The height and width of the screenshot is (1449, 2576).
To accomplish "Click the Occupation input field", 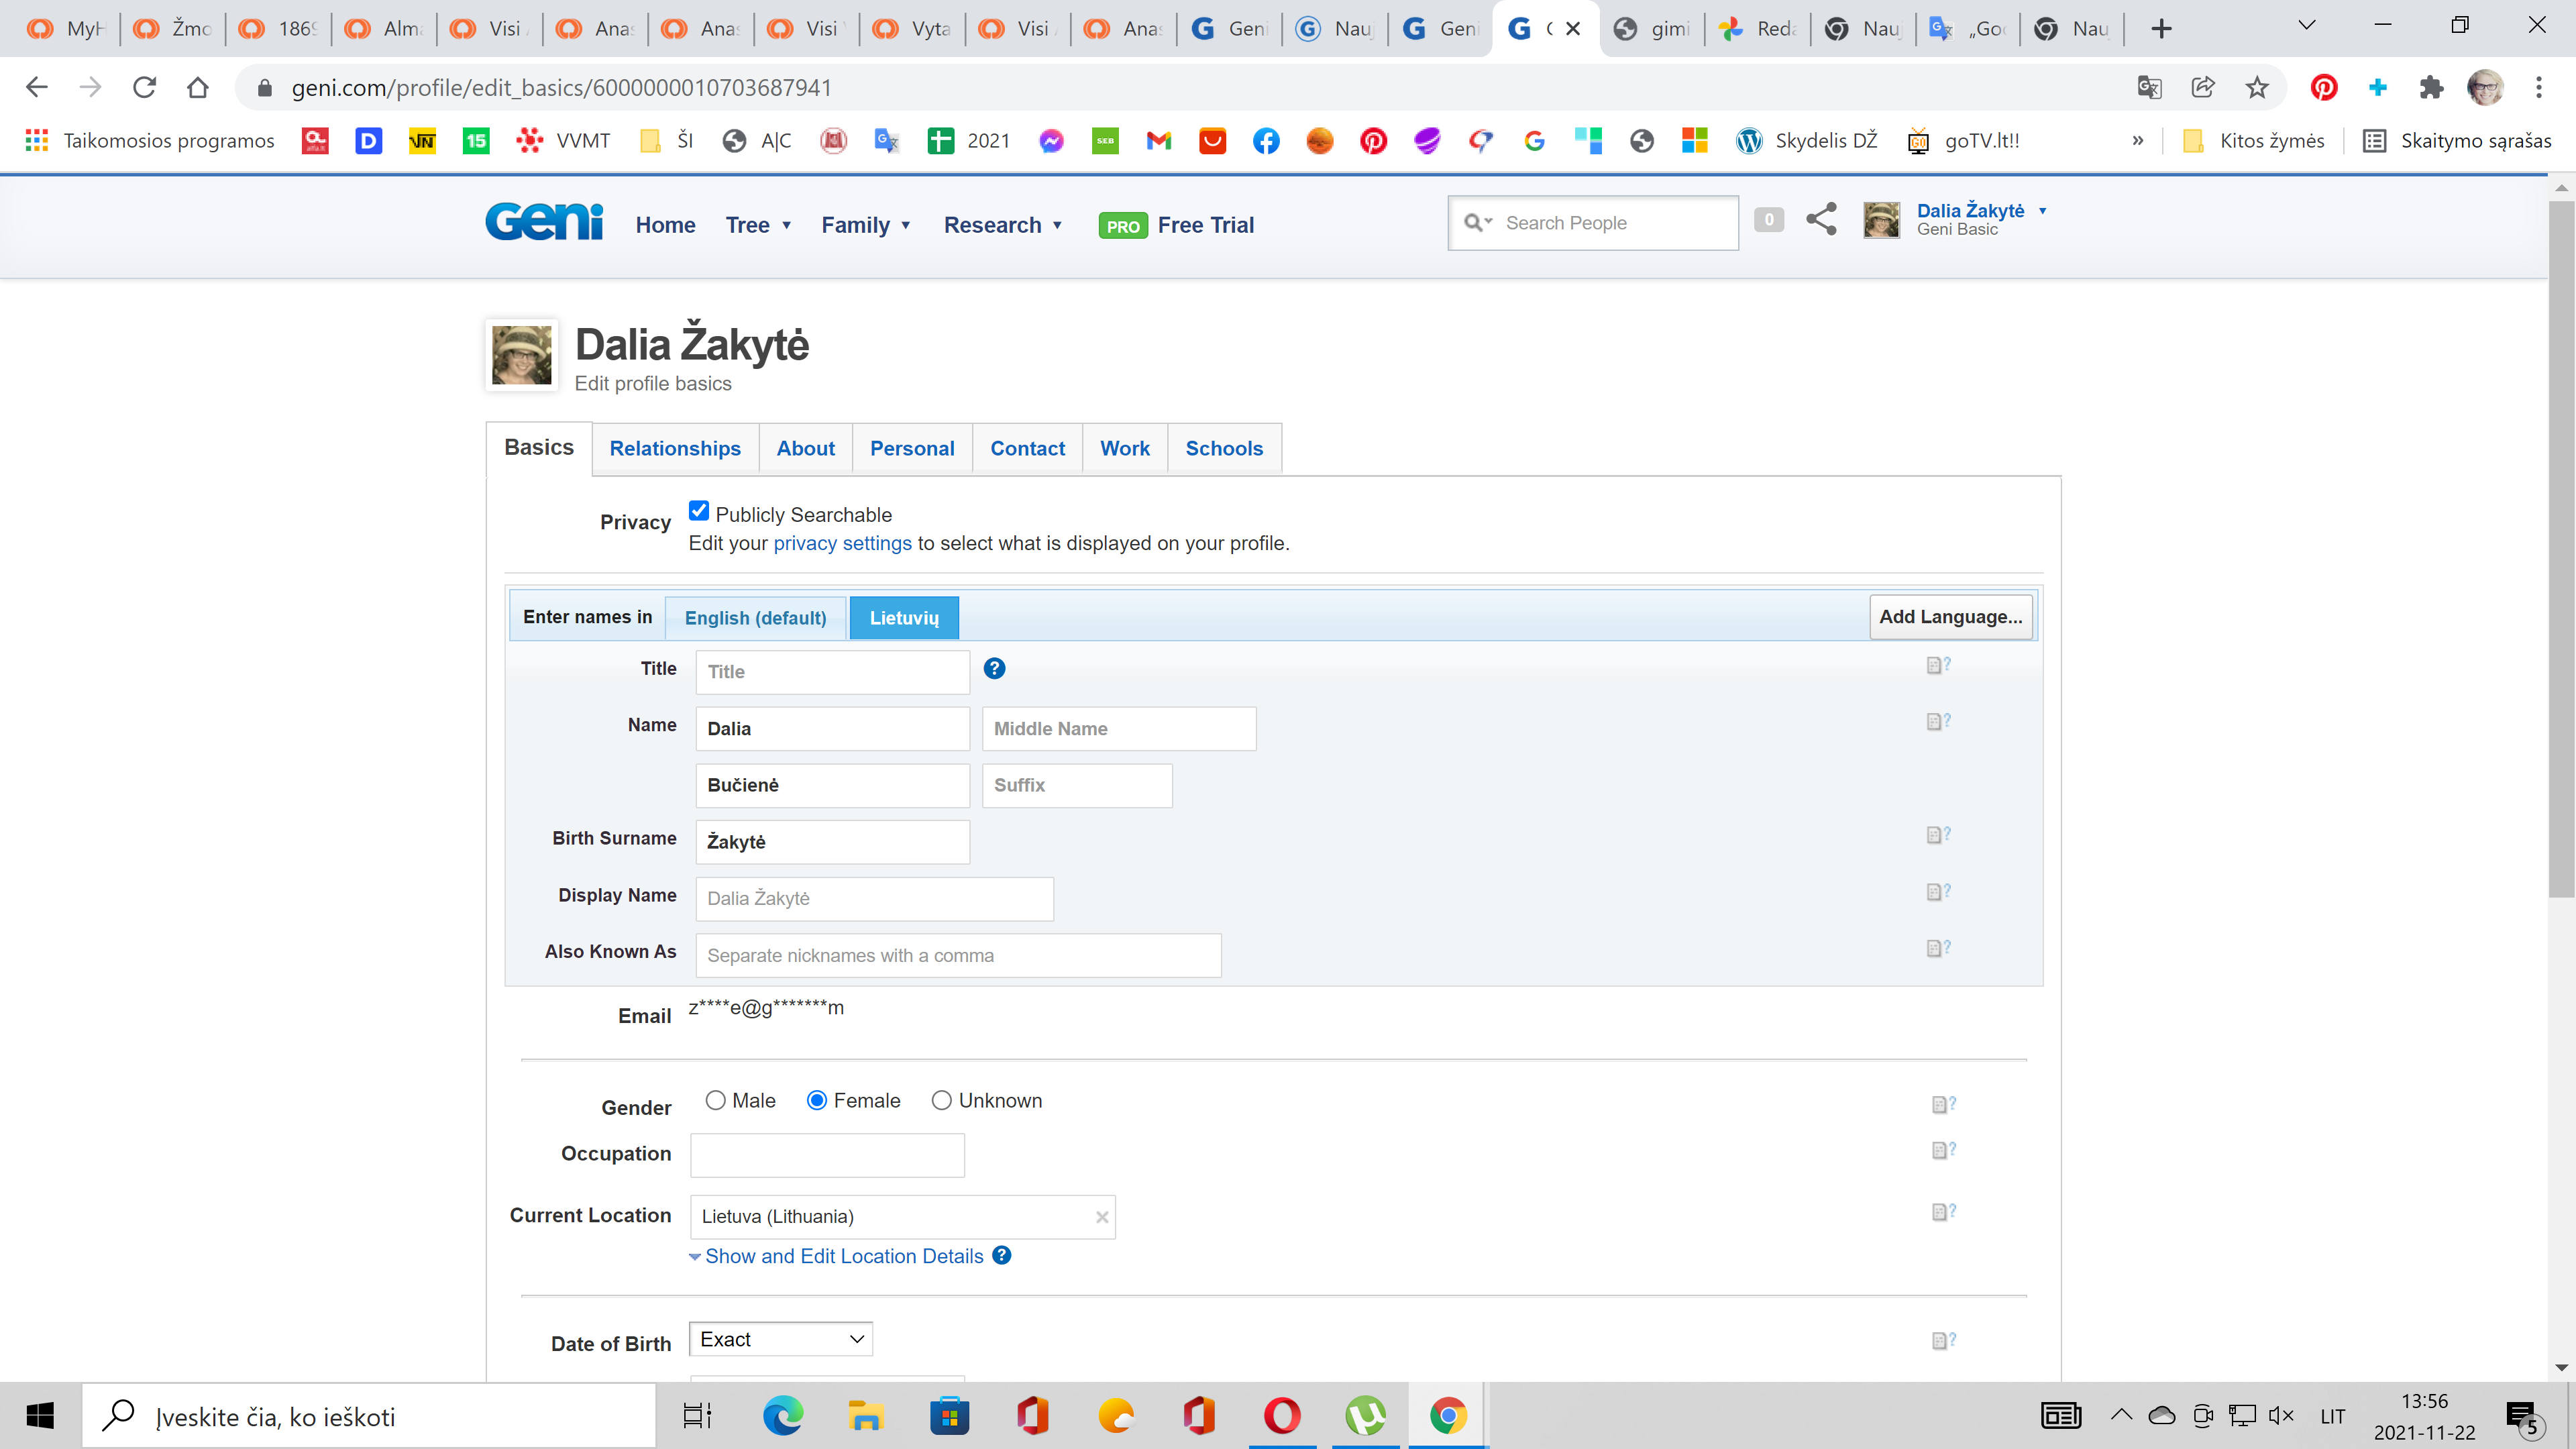I will (x=827, y=1155).
